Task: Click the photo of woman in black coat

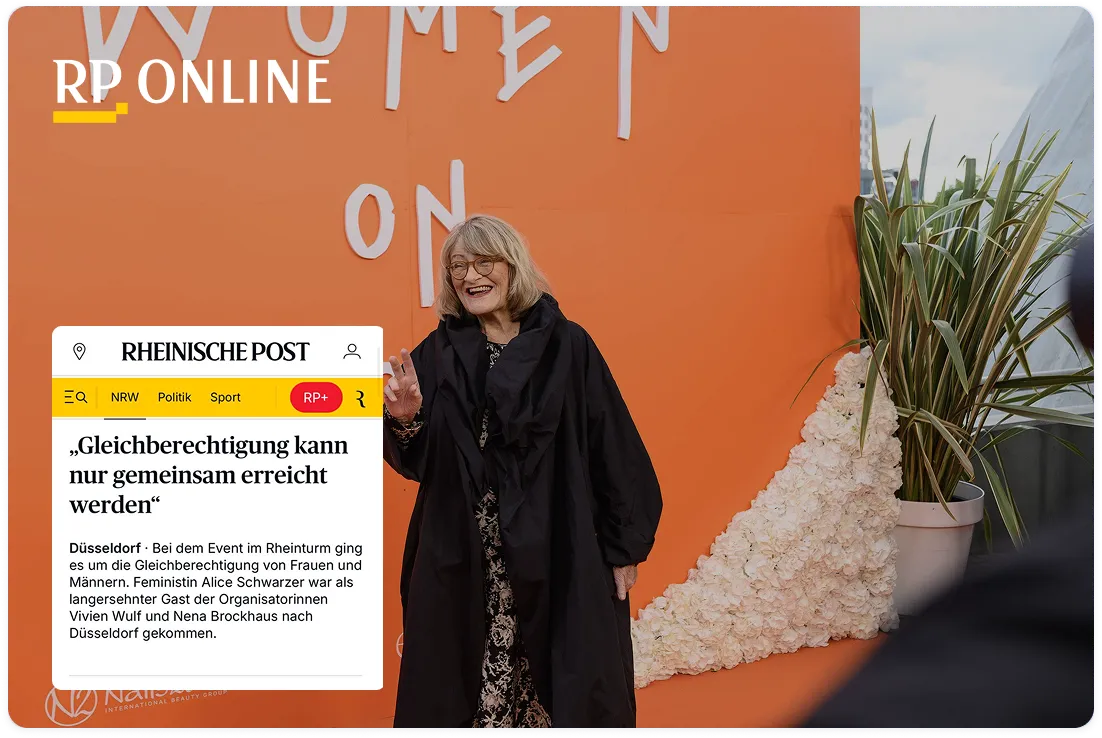Action: [x=525, y=472]
